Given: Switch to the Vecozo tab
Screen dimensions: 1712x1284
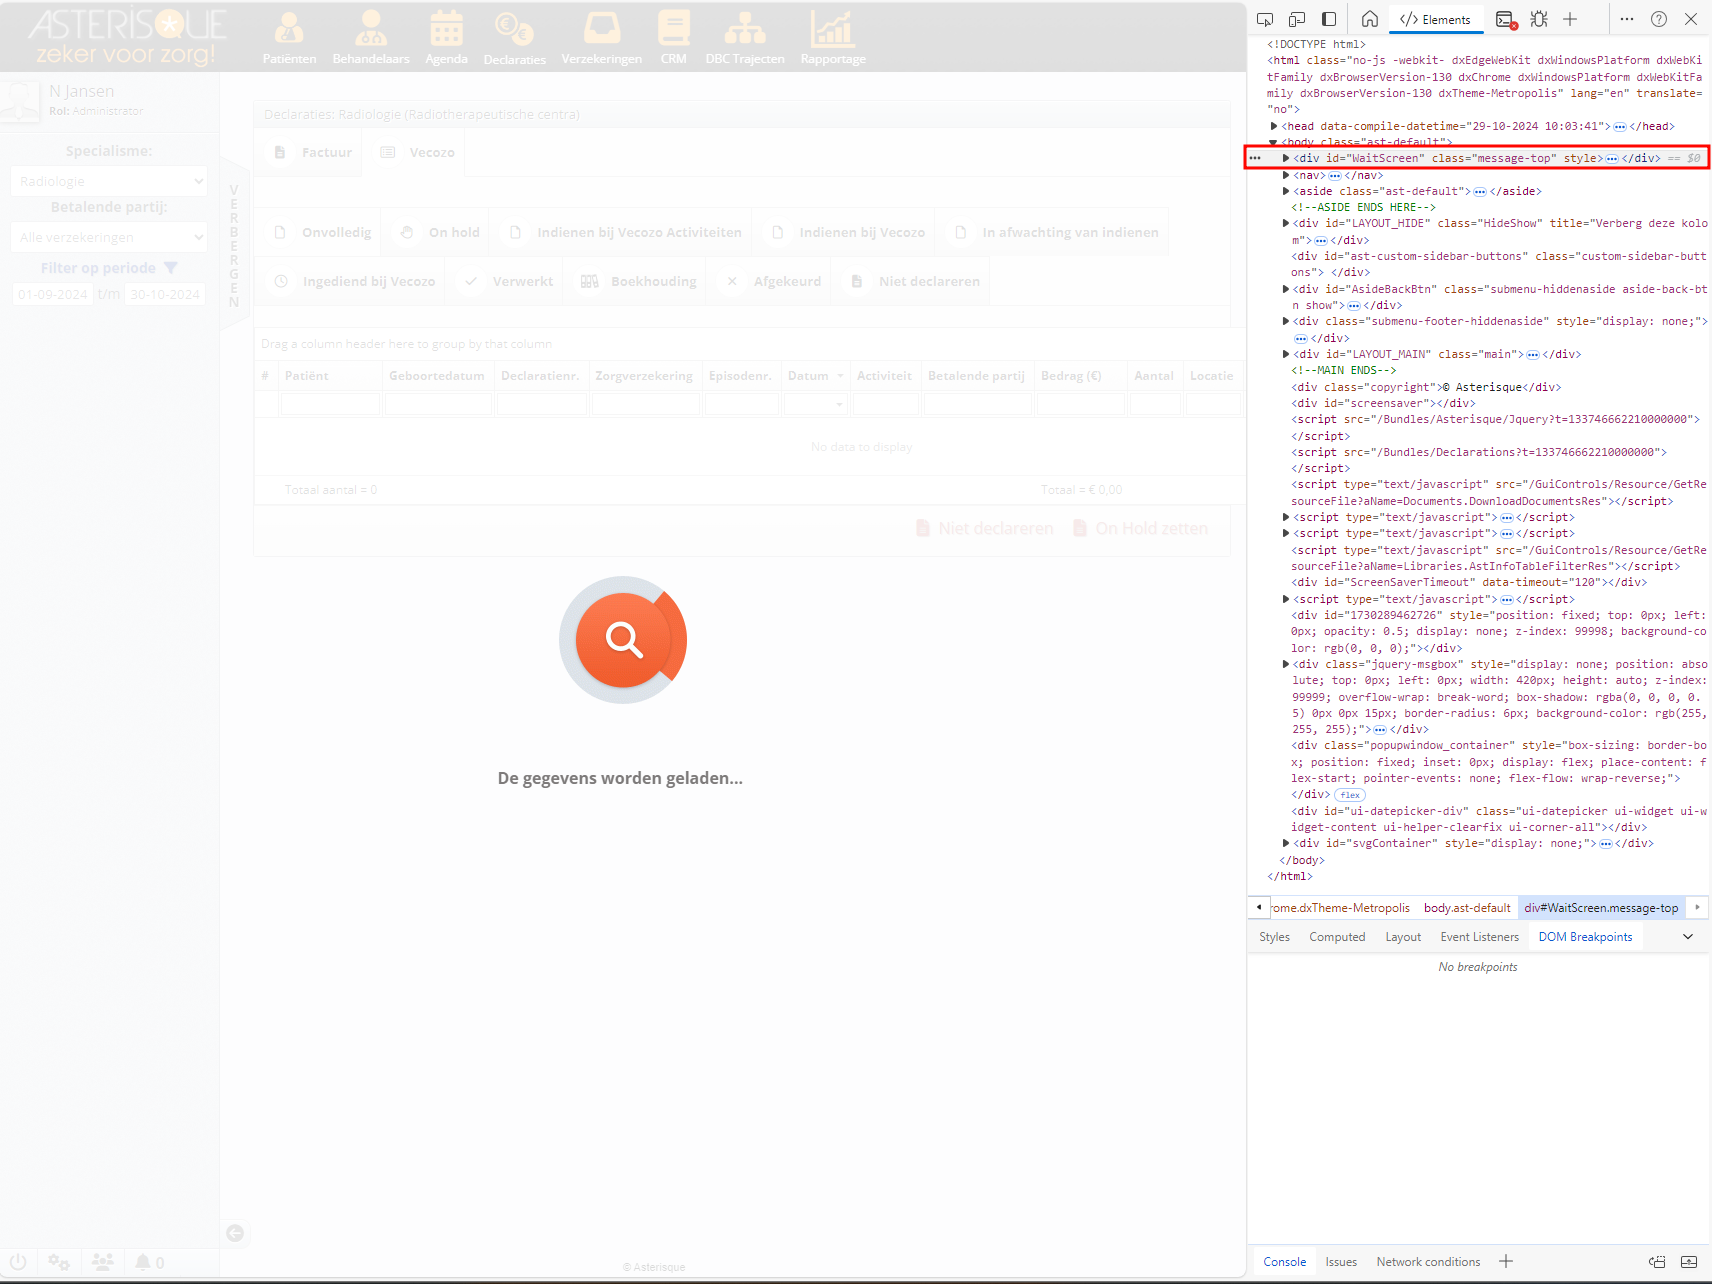Looking at the screenshot, I should pyautogui.click(x=418, y=152).
